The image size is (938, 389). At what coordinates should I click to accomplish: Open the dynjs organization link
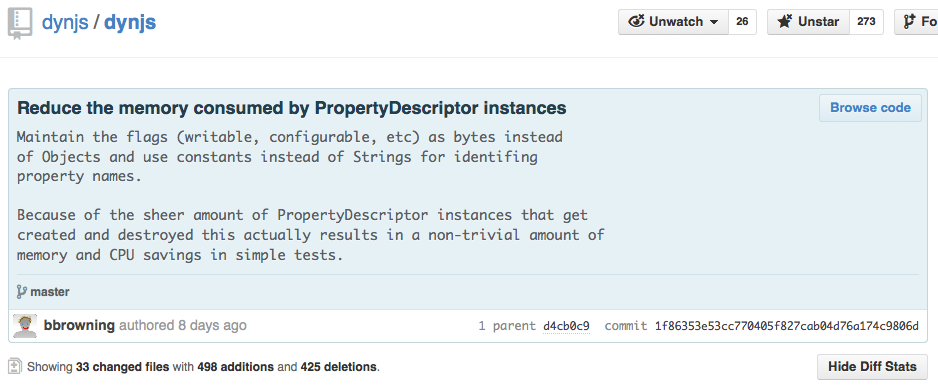(65, 23)
